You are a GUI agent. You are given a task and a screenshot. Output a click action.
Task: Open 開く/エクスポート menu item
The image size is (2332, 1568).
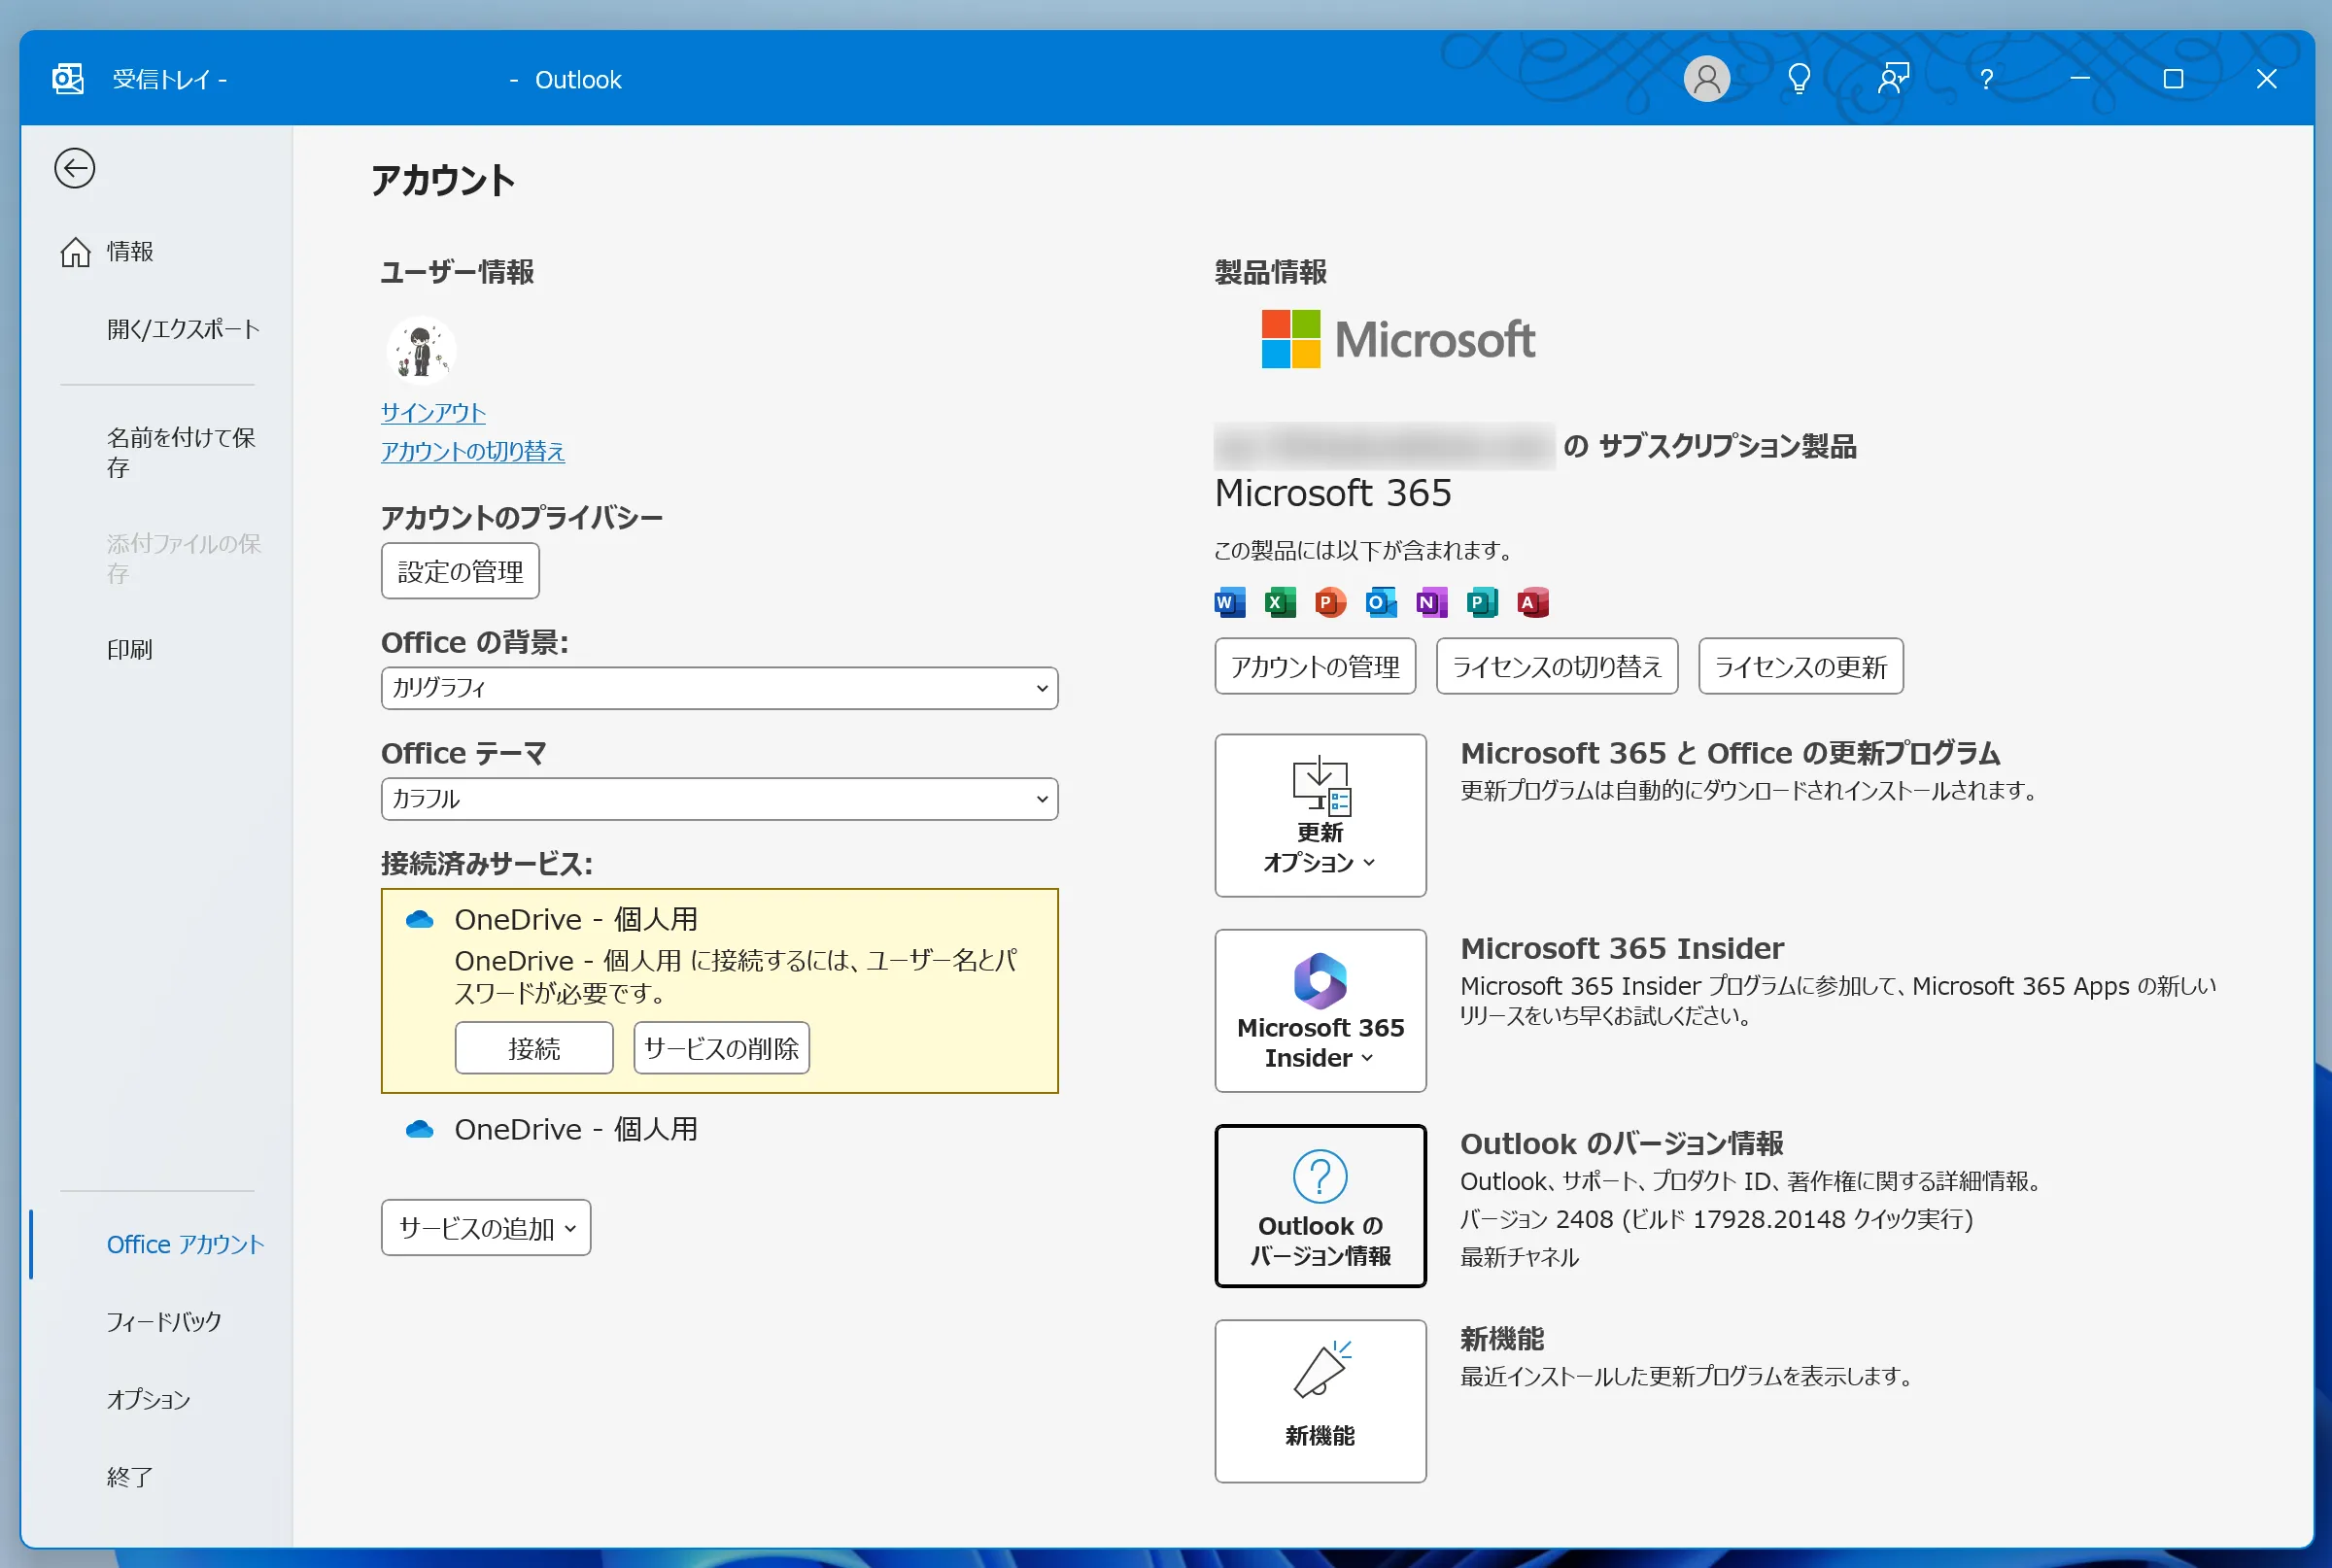pyautogui.click(x=156, y=329)
